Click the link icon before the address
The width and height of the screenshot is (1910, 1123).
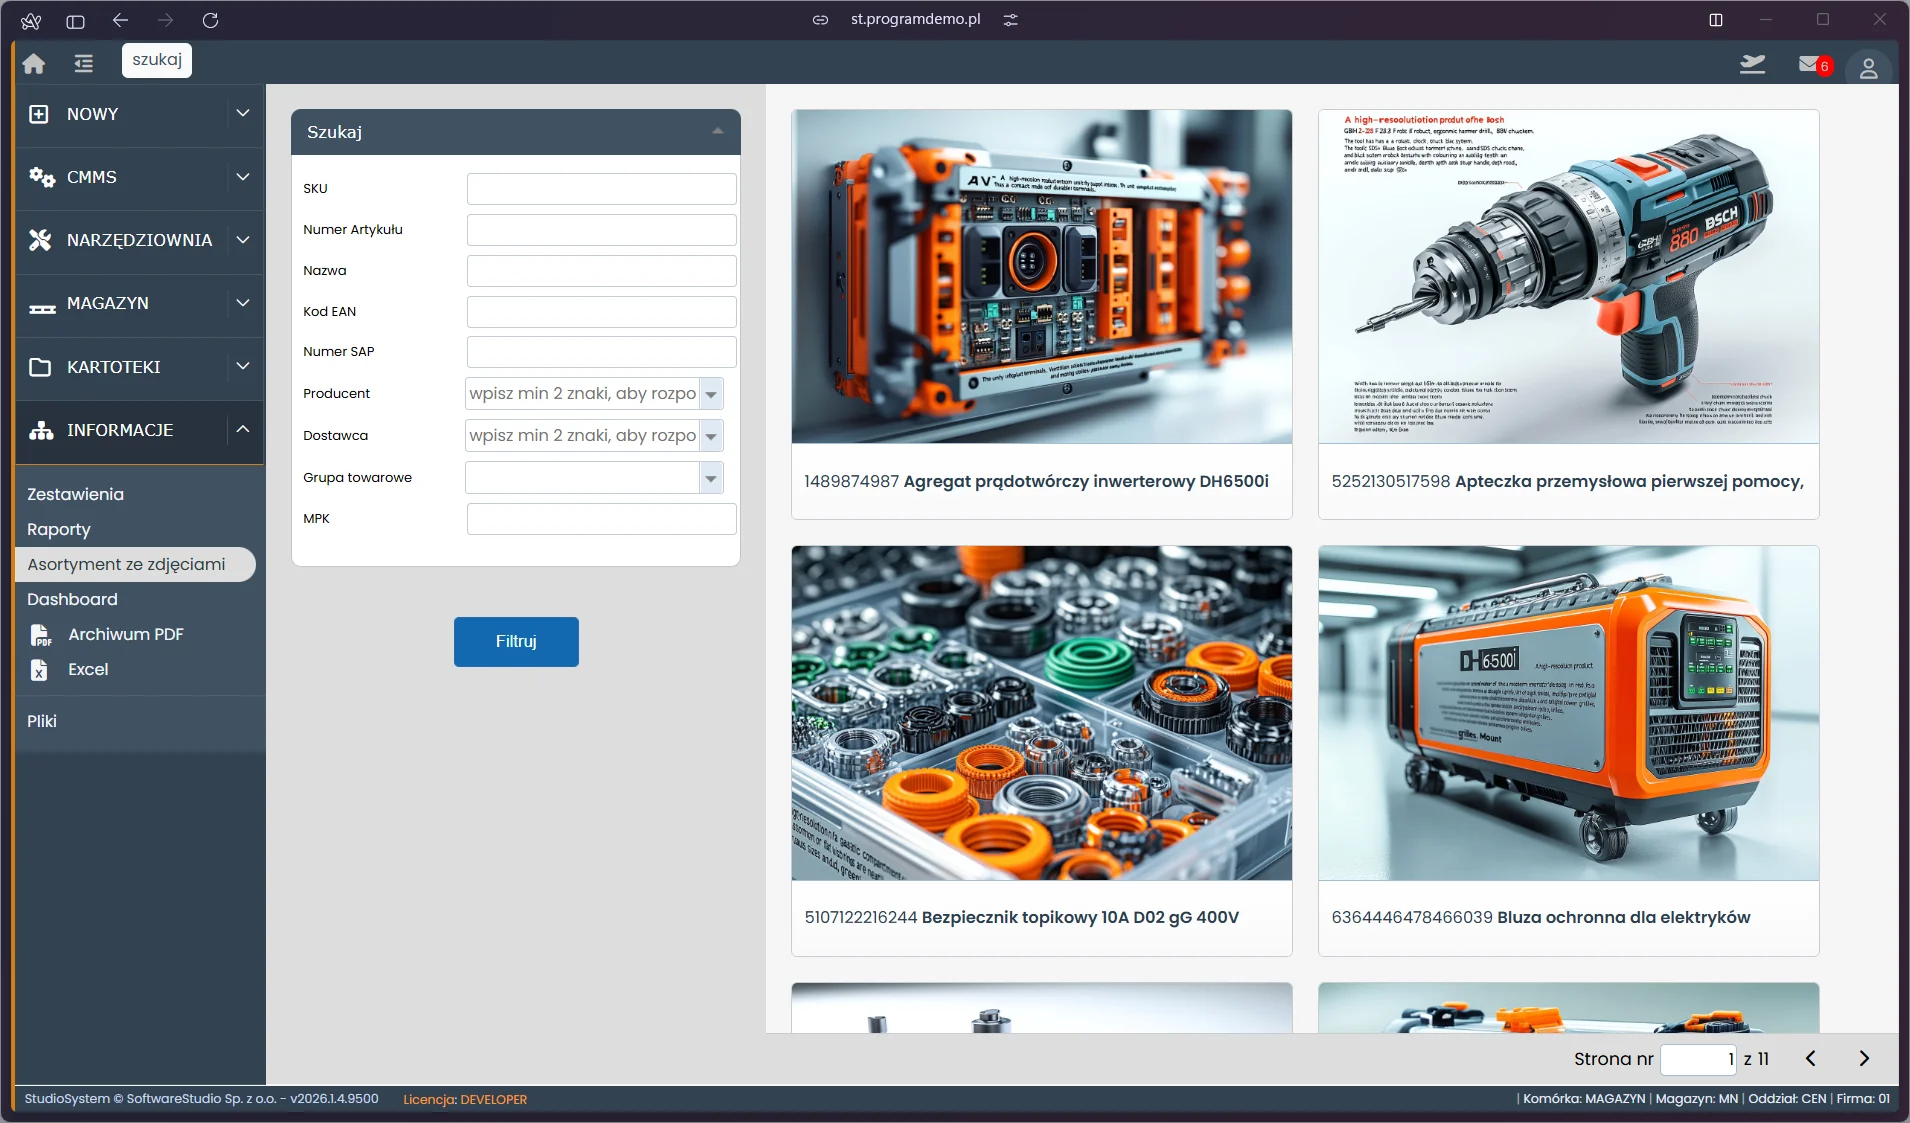820,20
